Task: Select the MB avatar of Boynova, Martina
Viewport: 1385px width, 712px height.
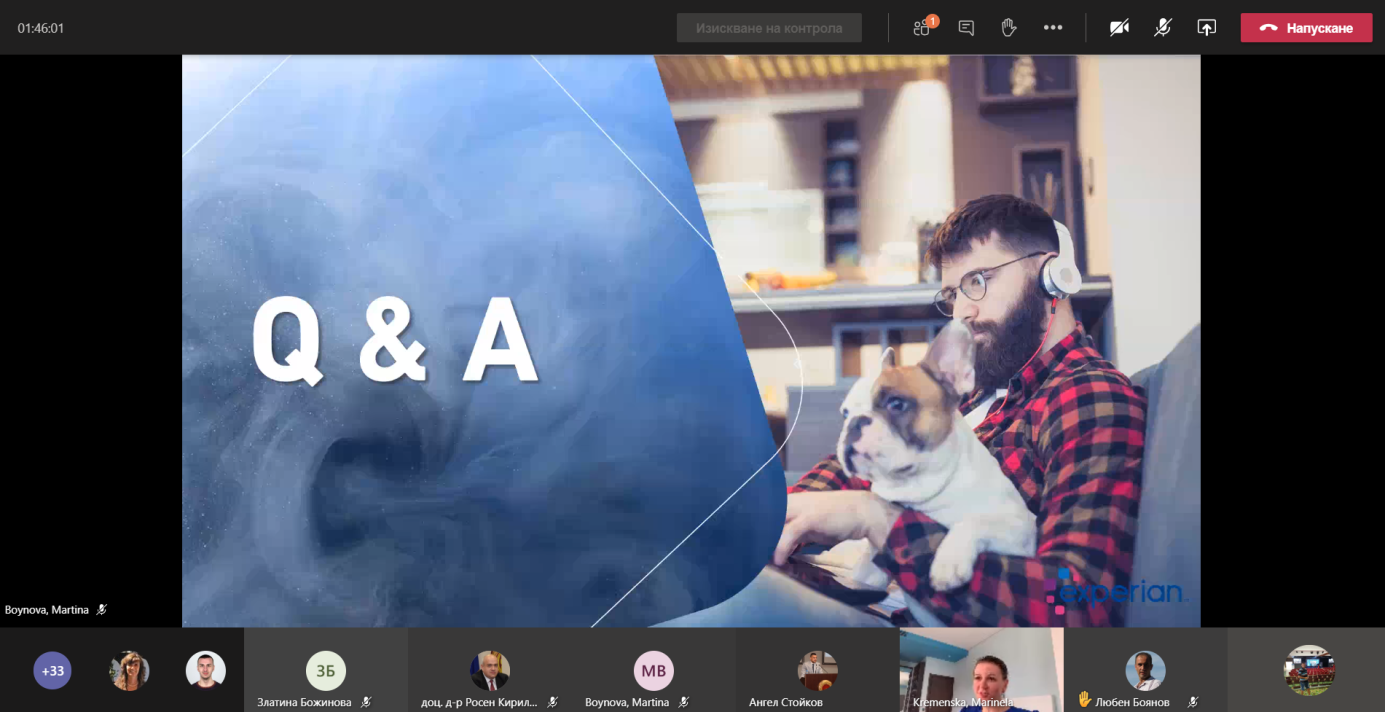Action: coord(653,671)
